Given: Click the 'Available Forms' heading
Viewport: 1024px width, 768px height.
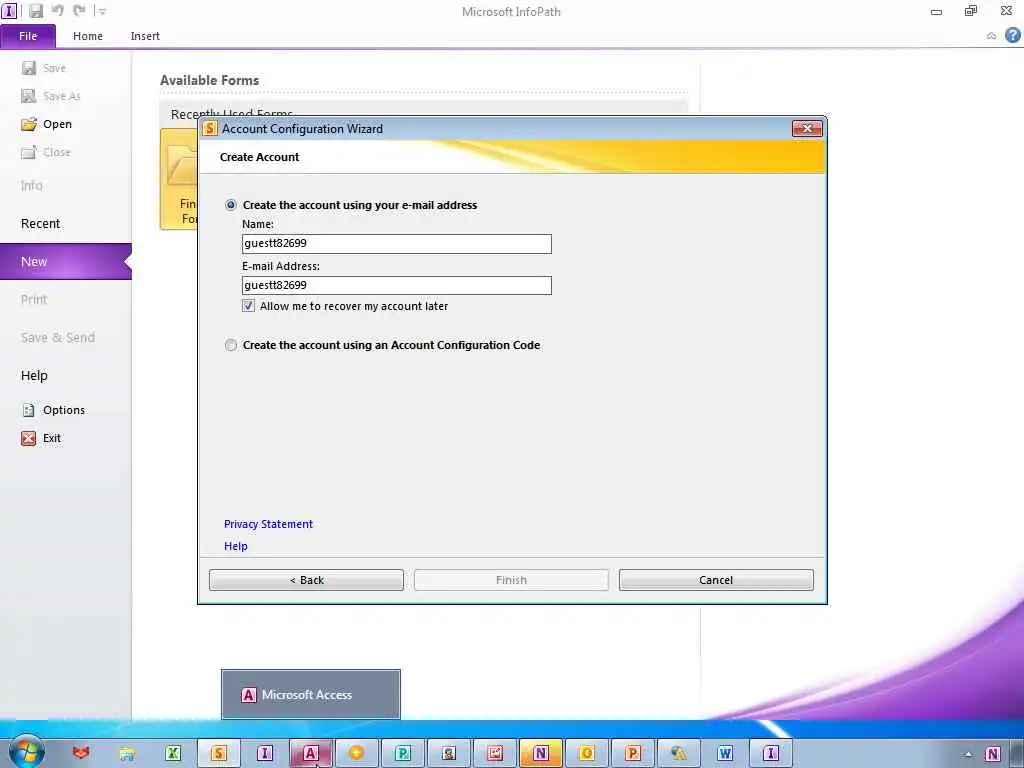Looking at the screenshot, I should click(x=209, y=80).
